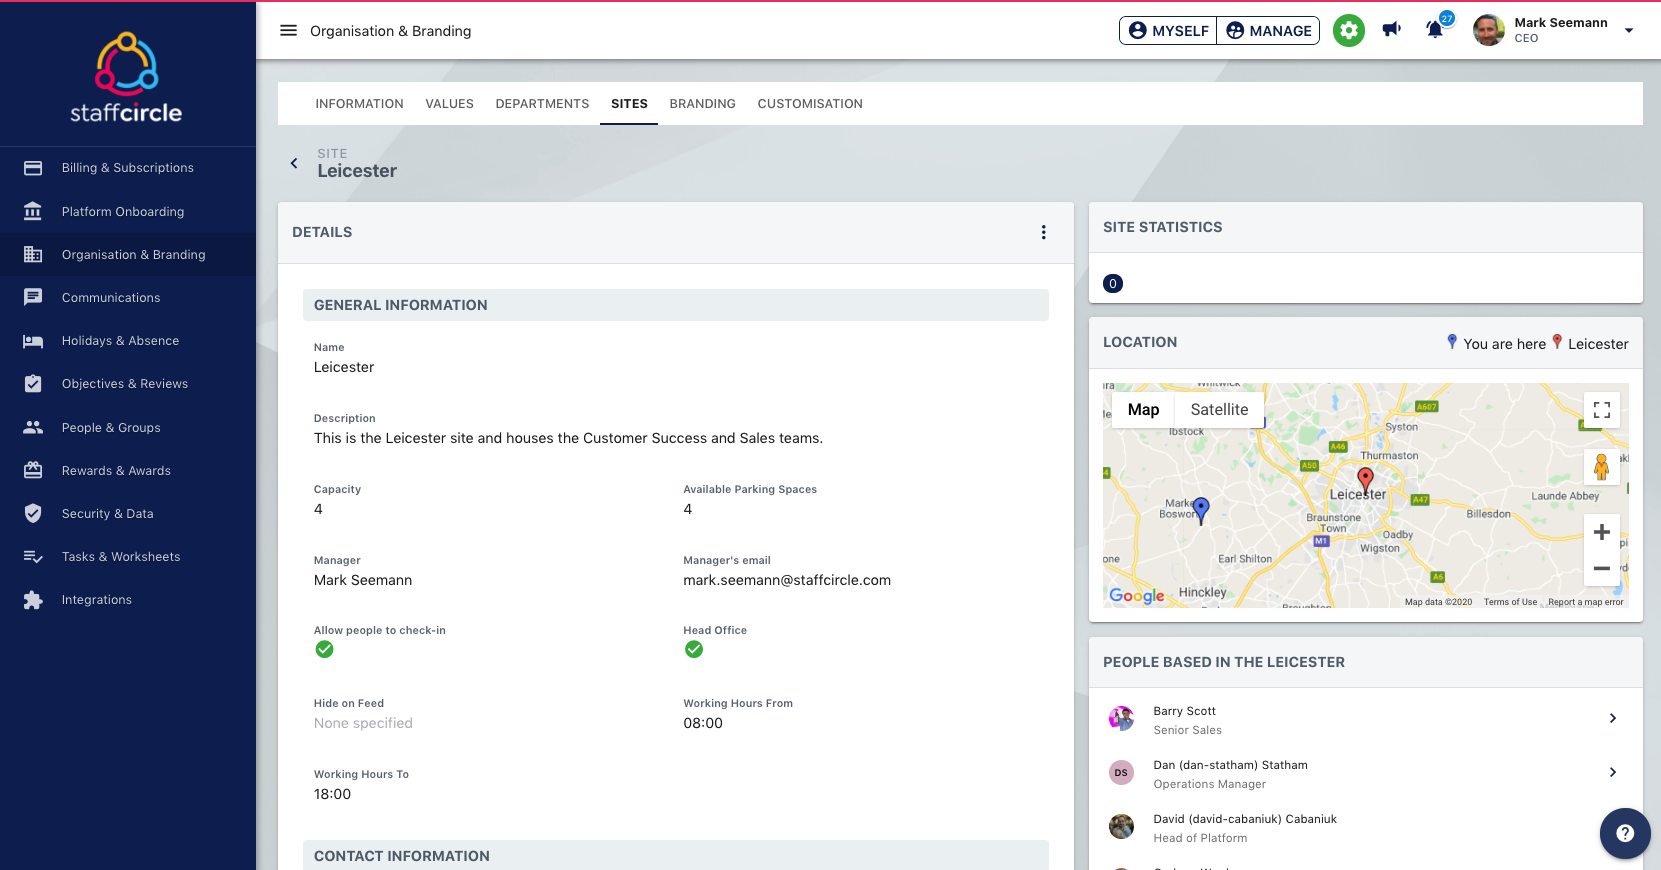Open the Details three-dot options menu

pyautogui.click(x=1043, y=232)
